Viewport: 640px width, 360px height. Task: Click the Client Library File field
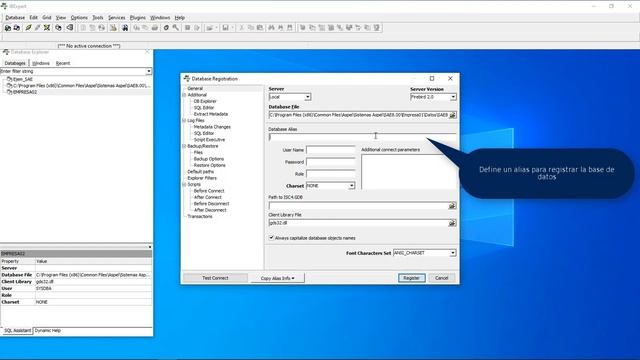[x=358, y=223]
